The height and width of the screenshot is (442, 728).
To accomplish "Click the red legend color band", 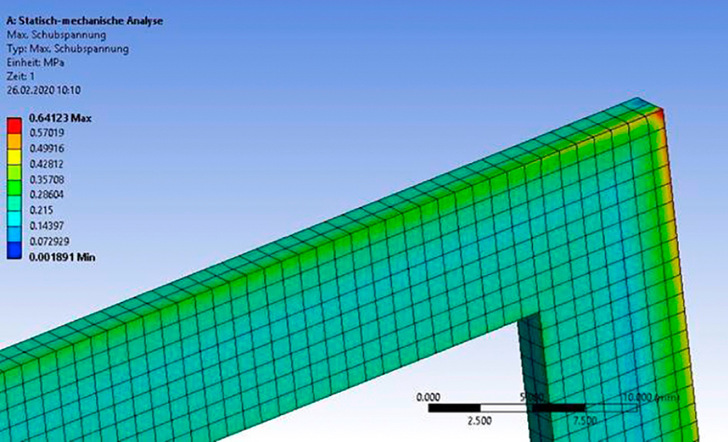I will pyautogui.click(x=15, y=125).
